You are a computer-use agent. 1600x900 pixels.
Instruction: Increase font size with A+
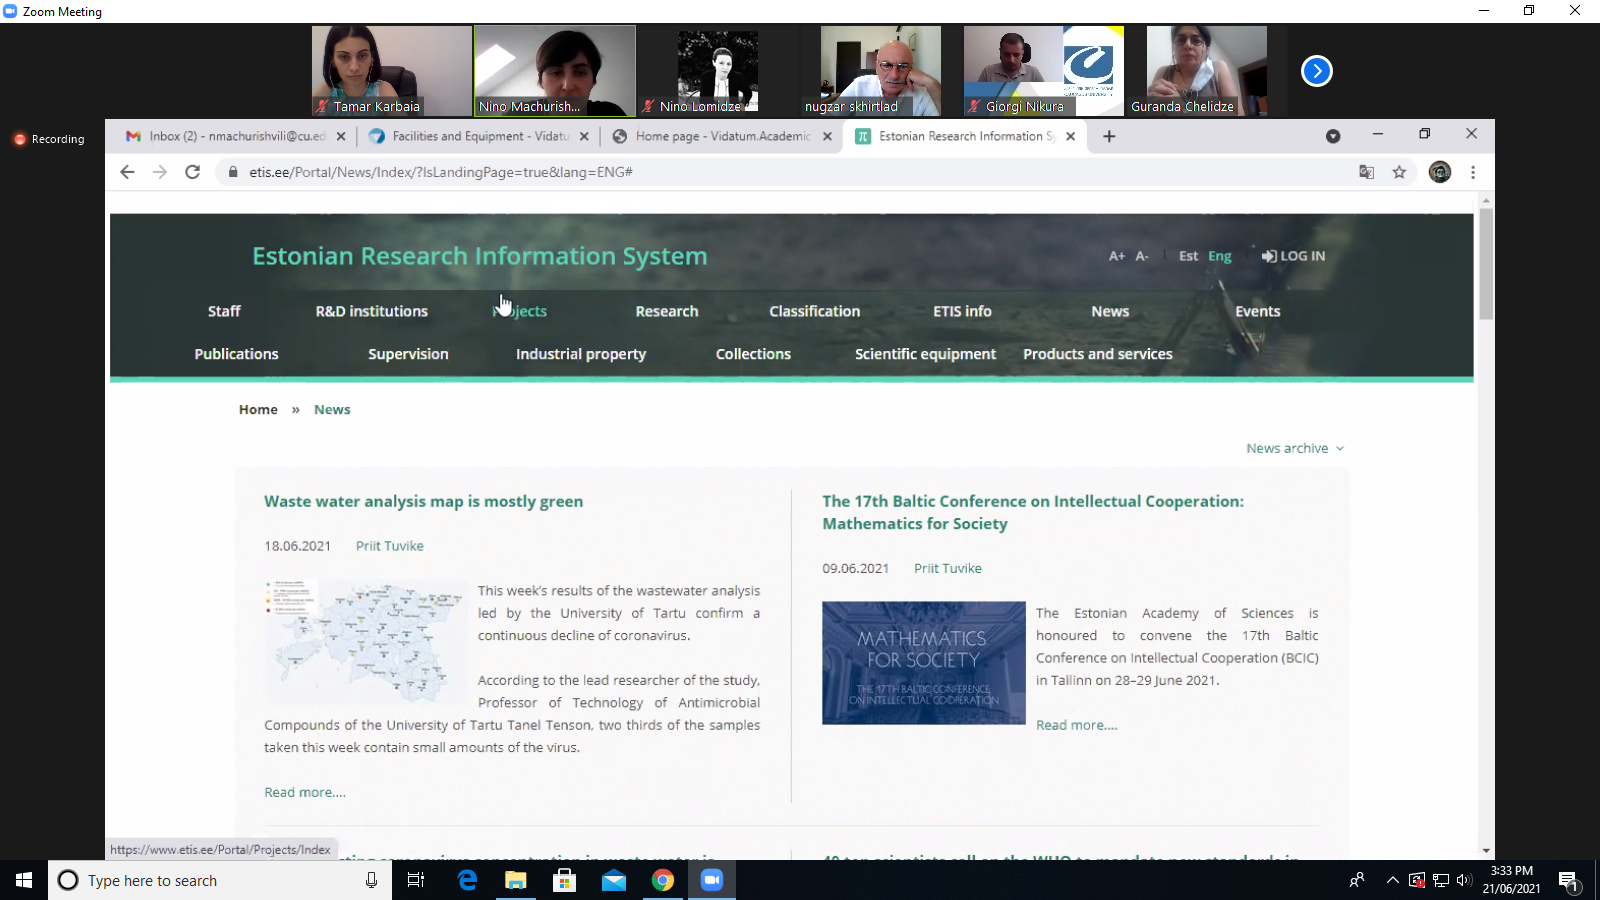pos(1117,256)
